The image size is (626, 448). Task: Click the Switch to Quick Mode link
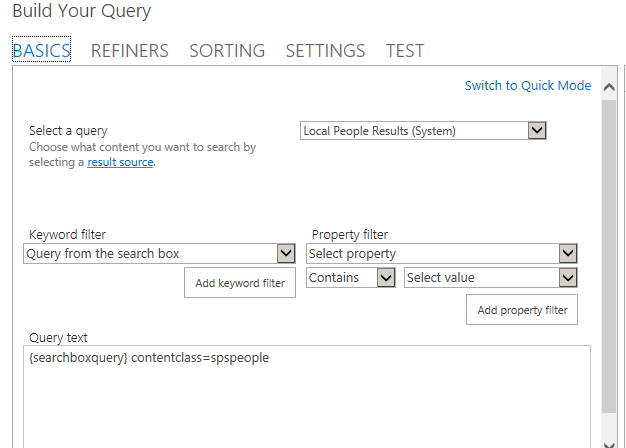pos(527,86)
